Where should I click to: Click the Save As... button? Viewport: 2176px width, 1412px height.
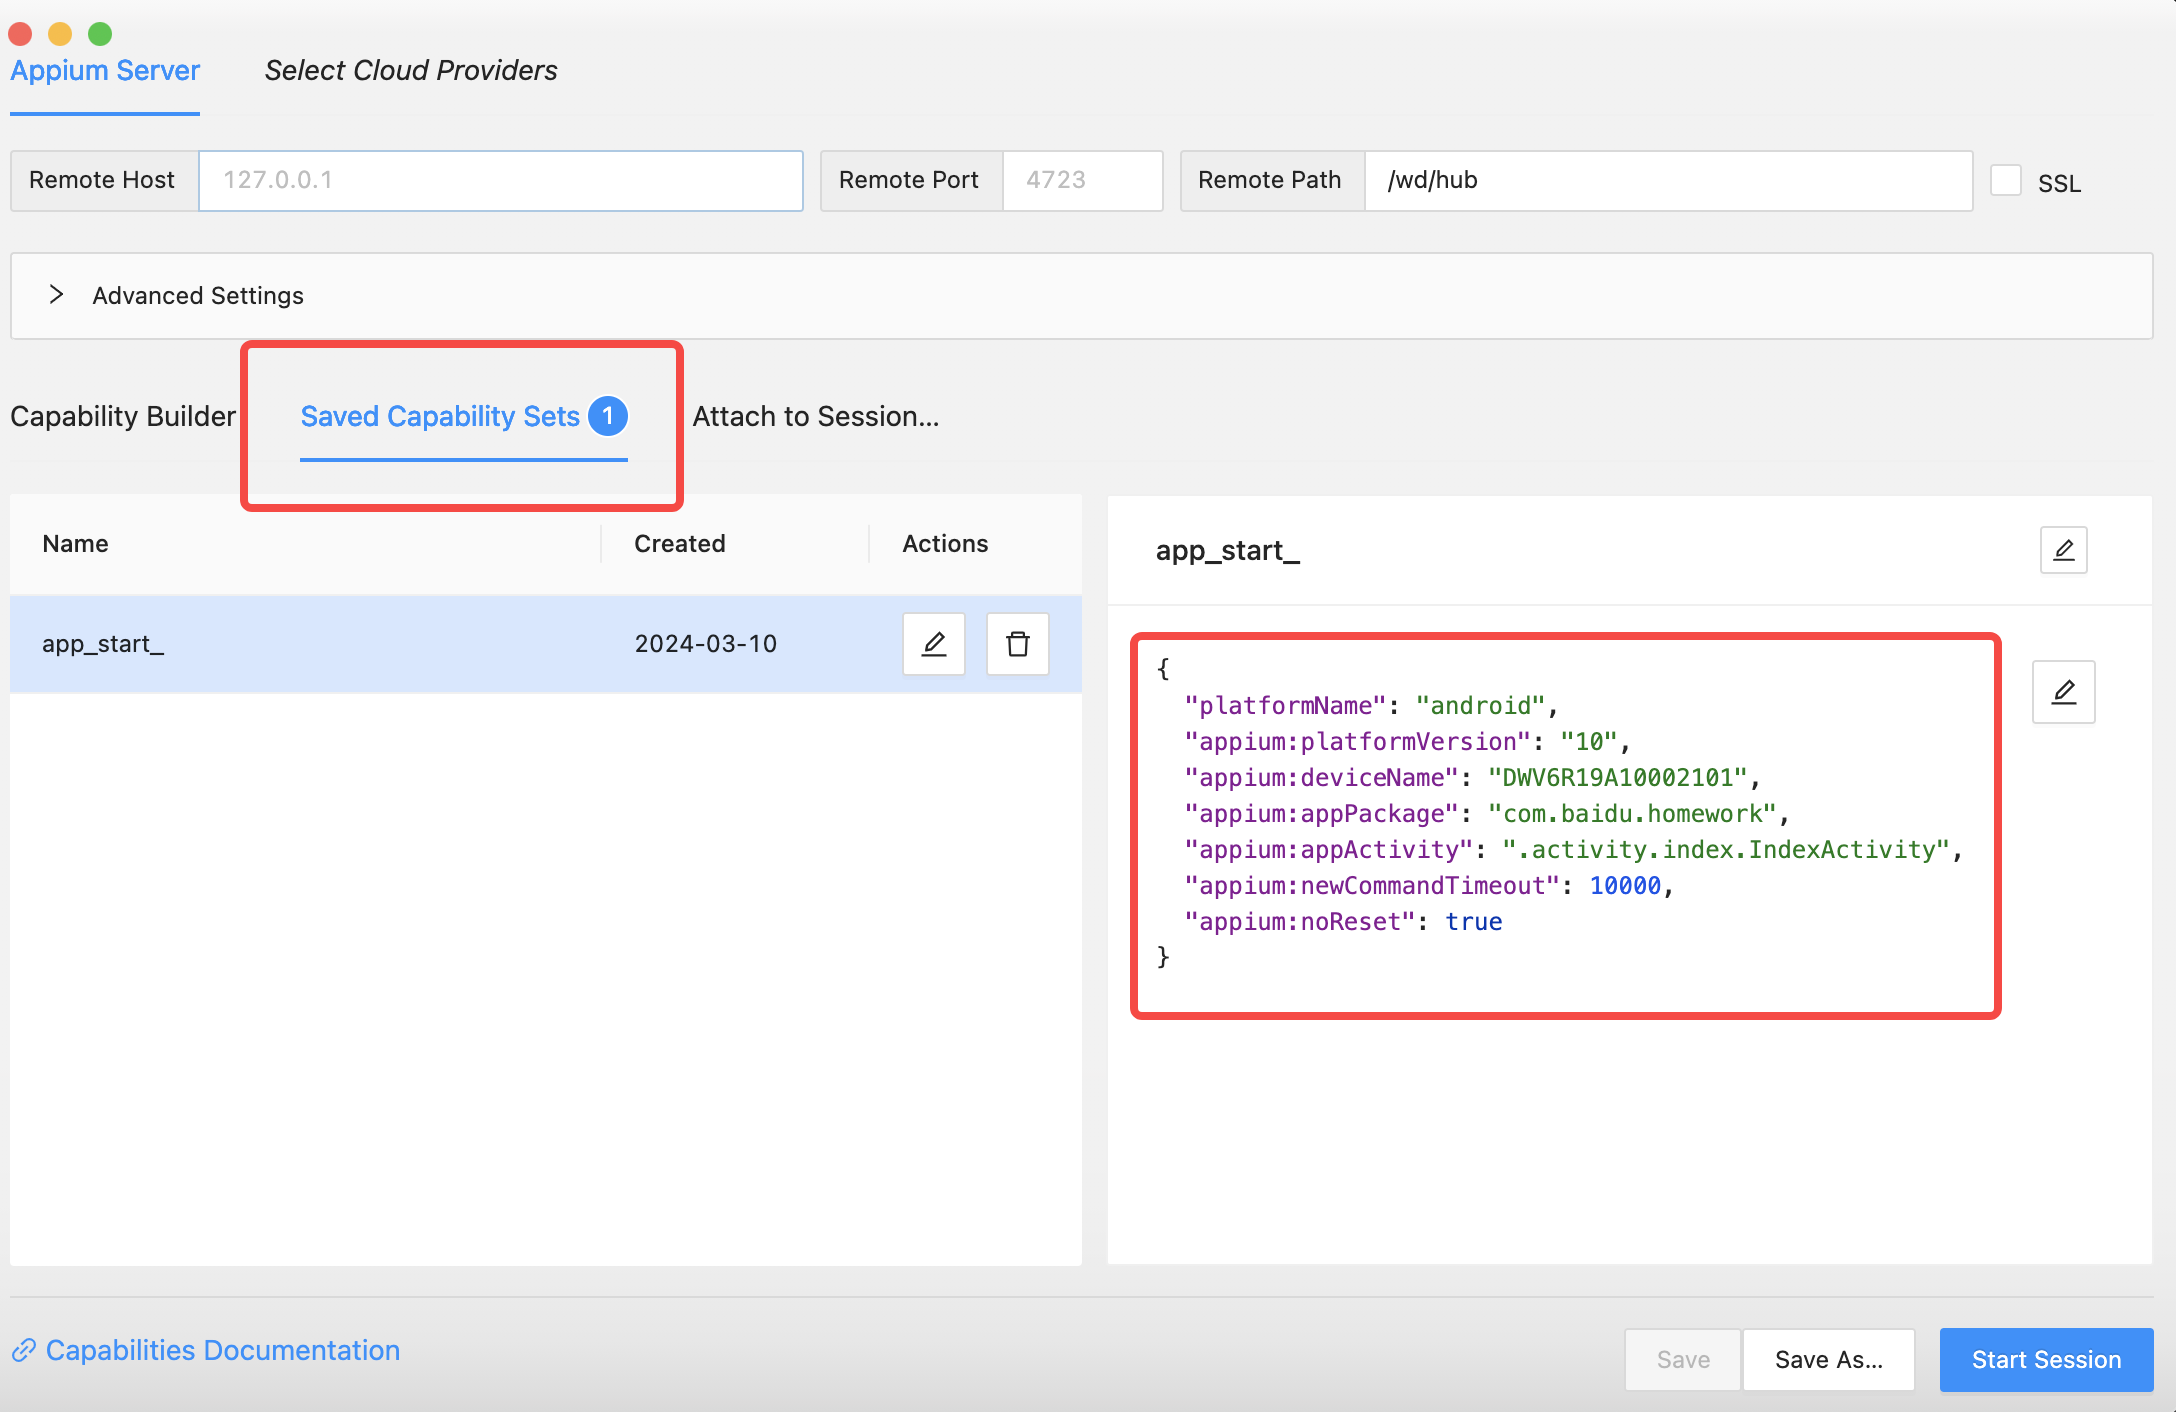[x=1828, y=1360]
